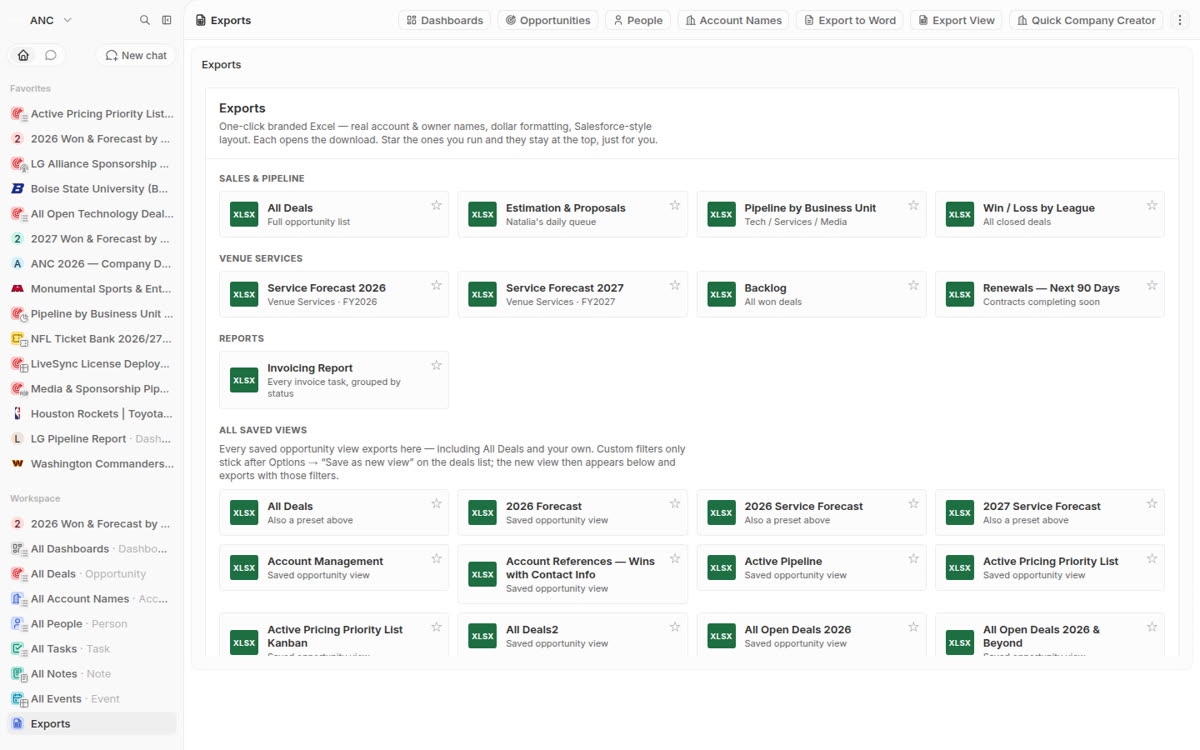1200x750 pixels.
Task: Click XLSX icon for Pipeline by Business Unit
Action: click(721, 214)
